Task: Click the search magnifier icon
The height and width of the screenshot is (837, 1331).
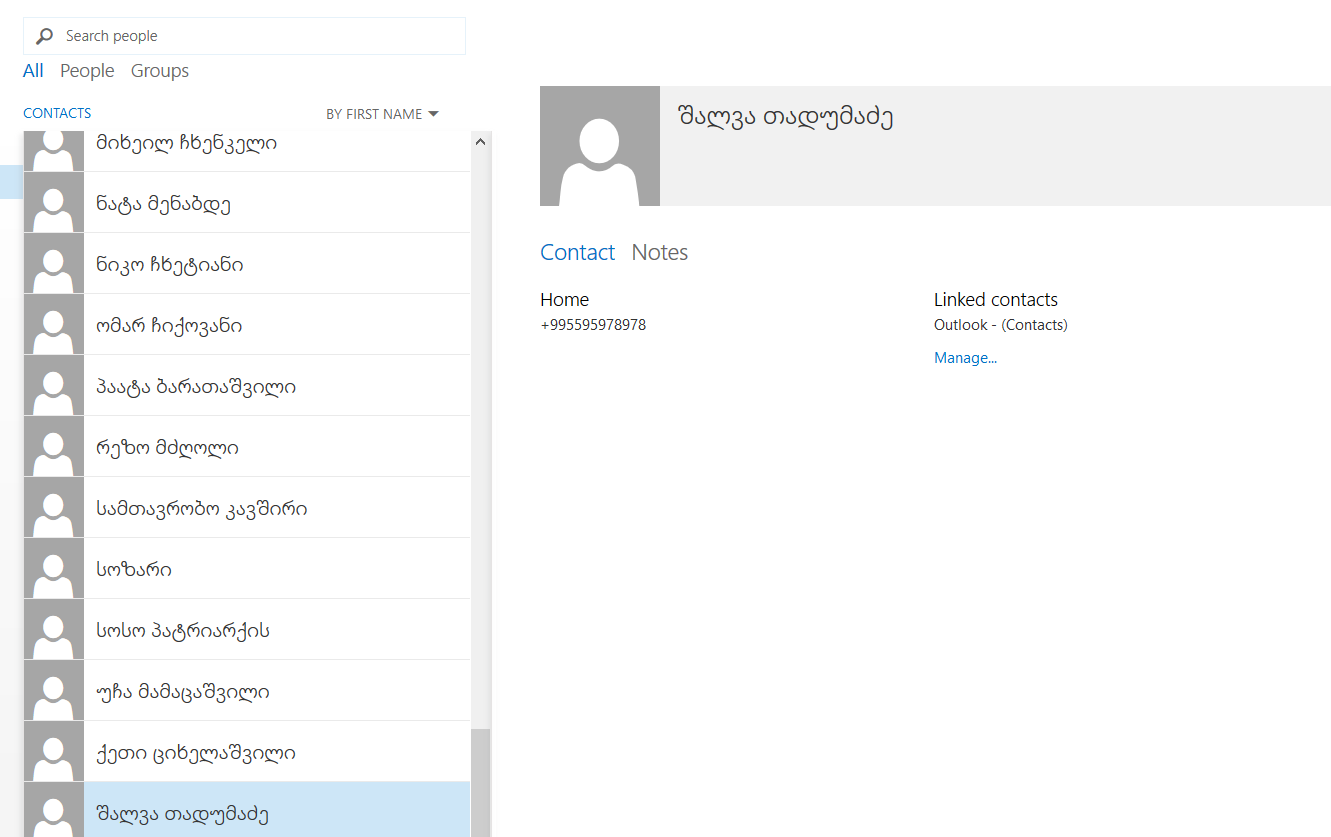Action: click(x=44, y=36)
